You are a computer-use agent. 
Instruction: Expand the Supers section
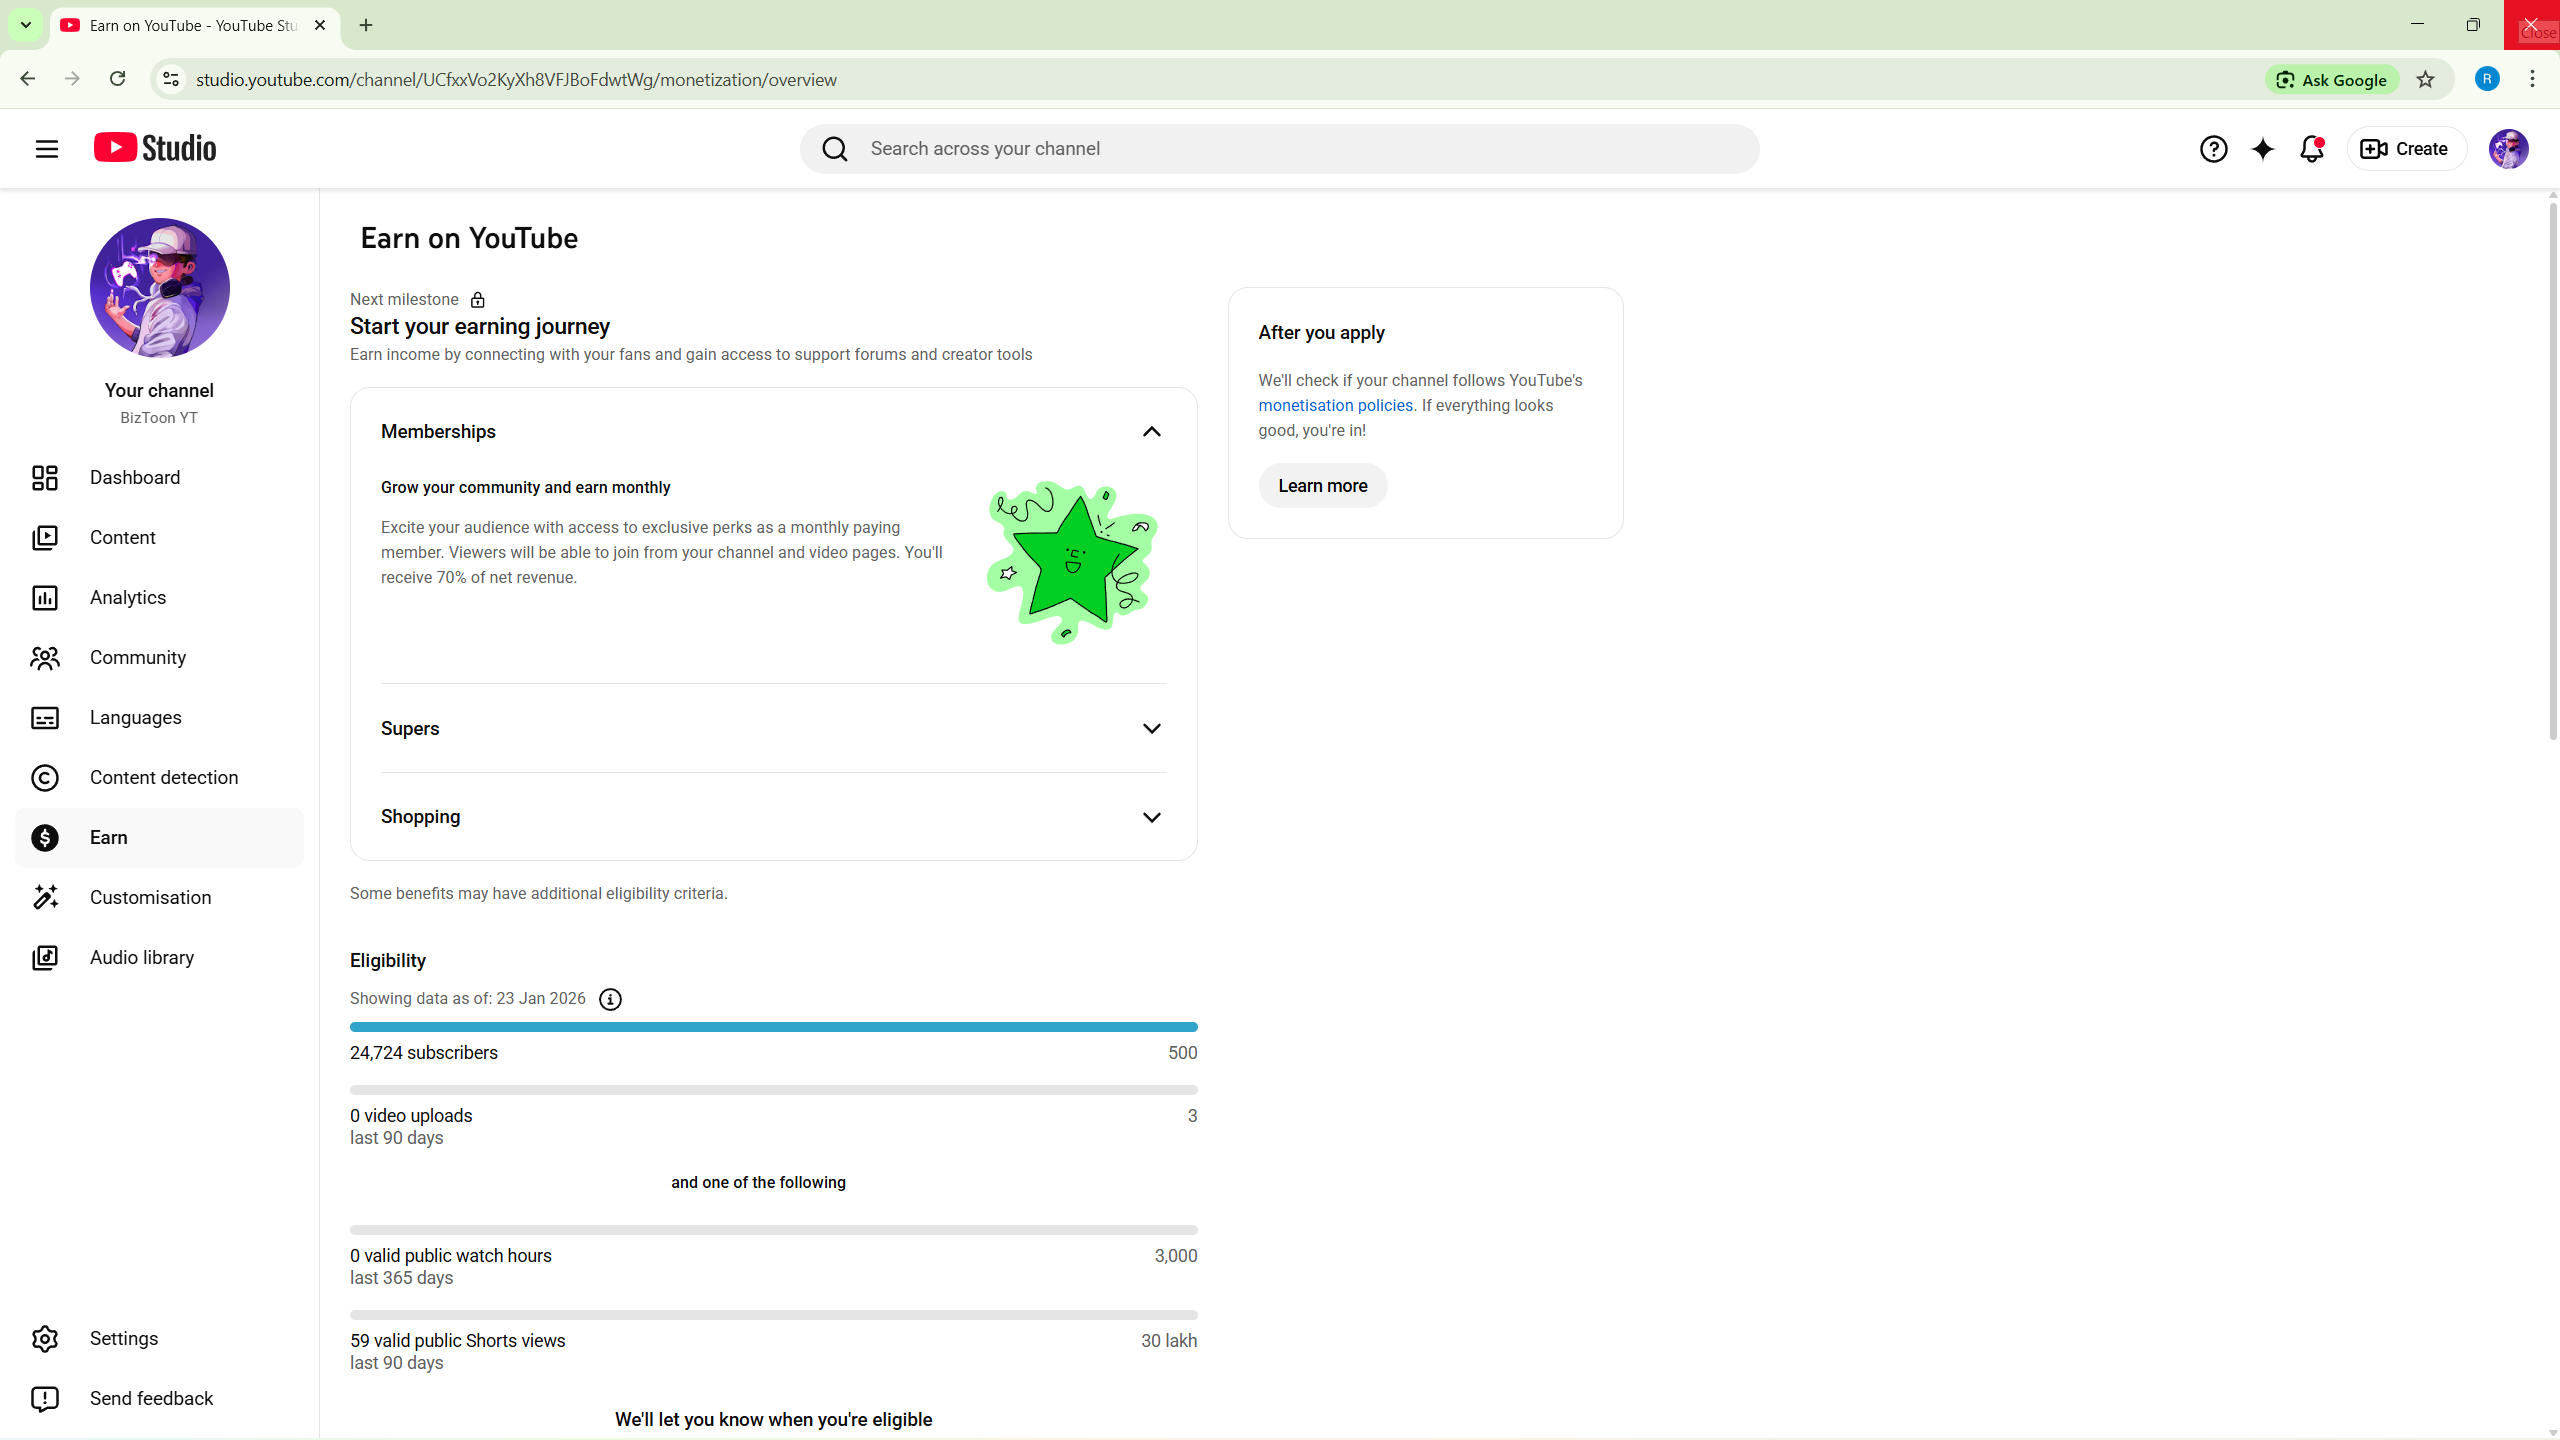(1151, 728)
